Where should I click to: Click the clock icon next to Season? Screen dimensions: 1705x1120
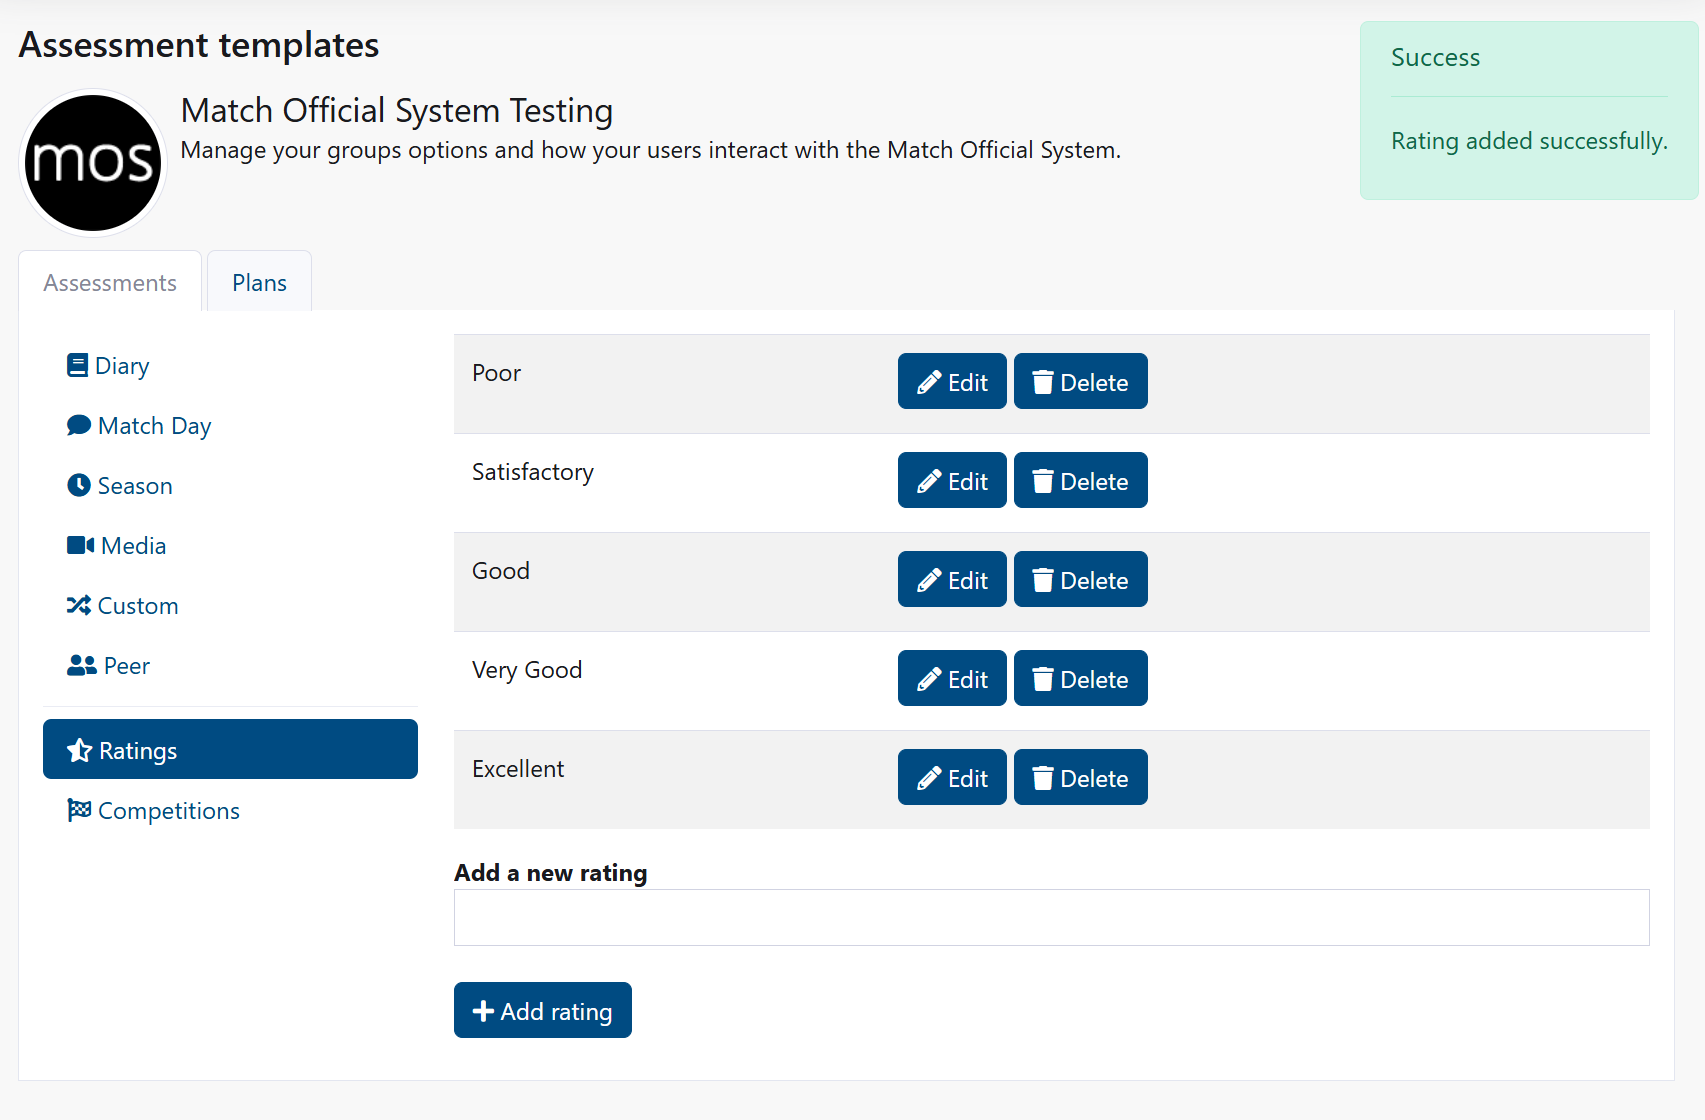click(x=79, y=485)
